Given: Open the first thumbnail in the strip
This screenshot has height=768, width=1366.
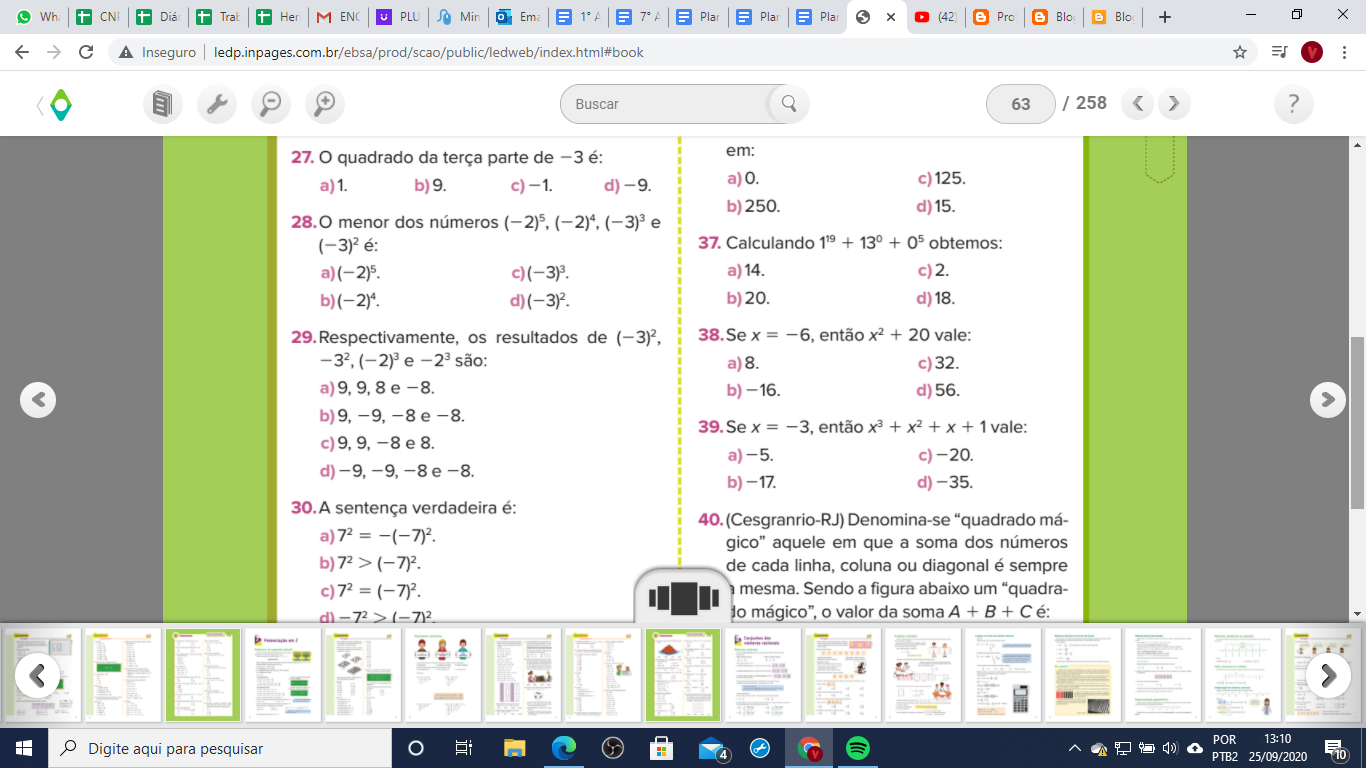Looking at the screenshot, I should (43, 675).
